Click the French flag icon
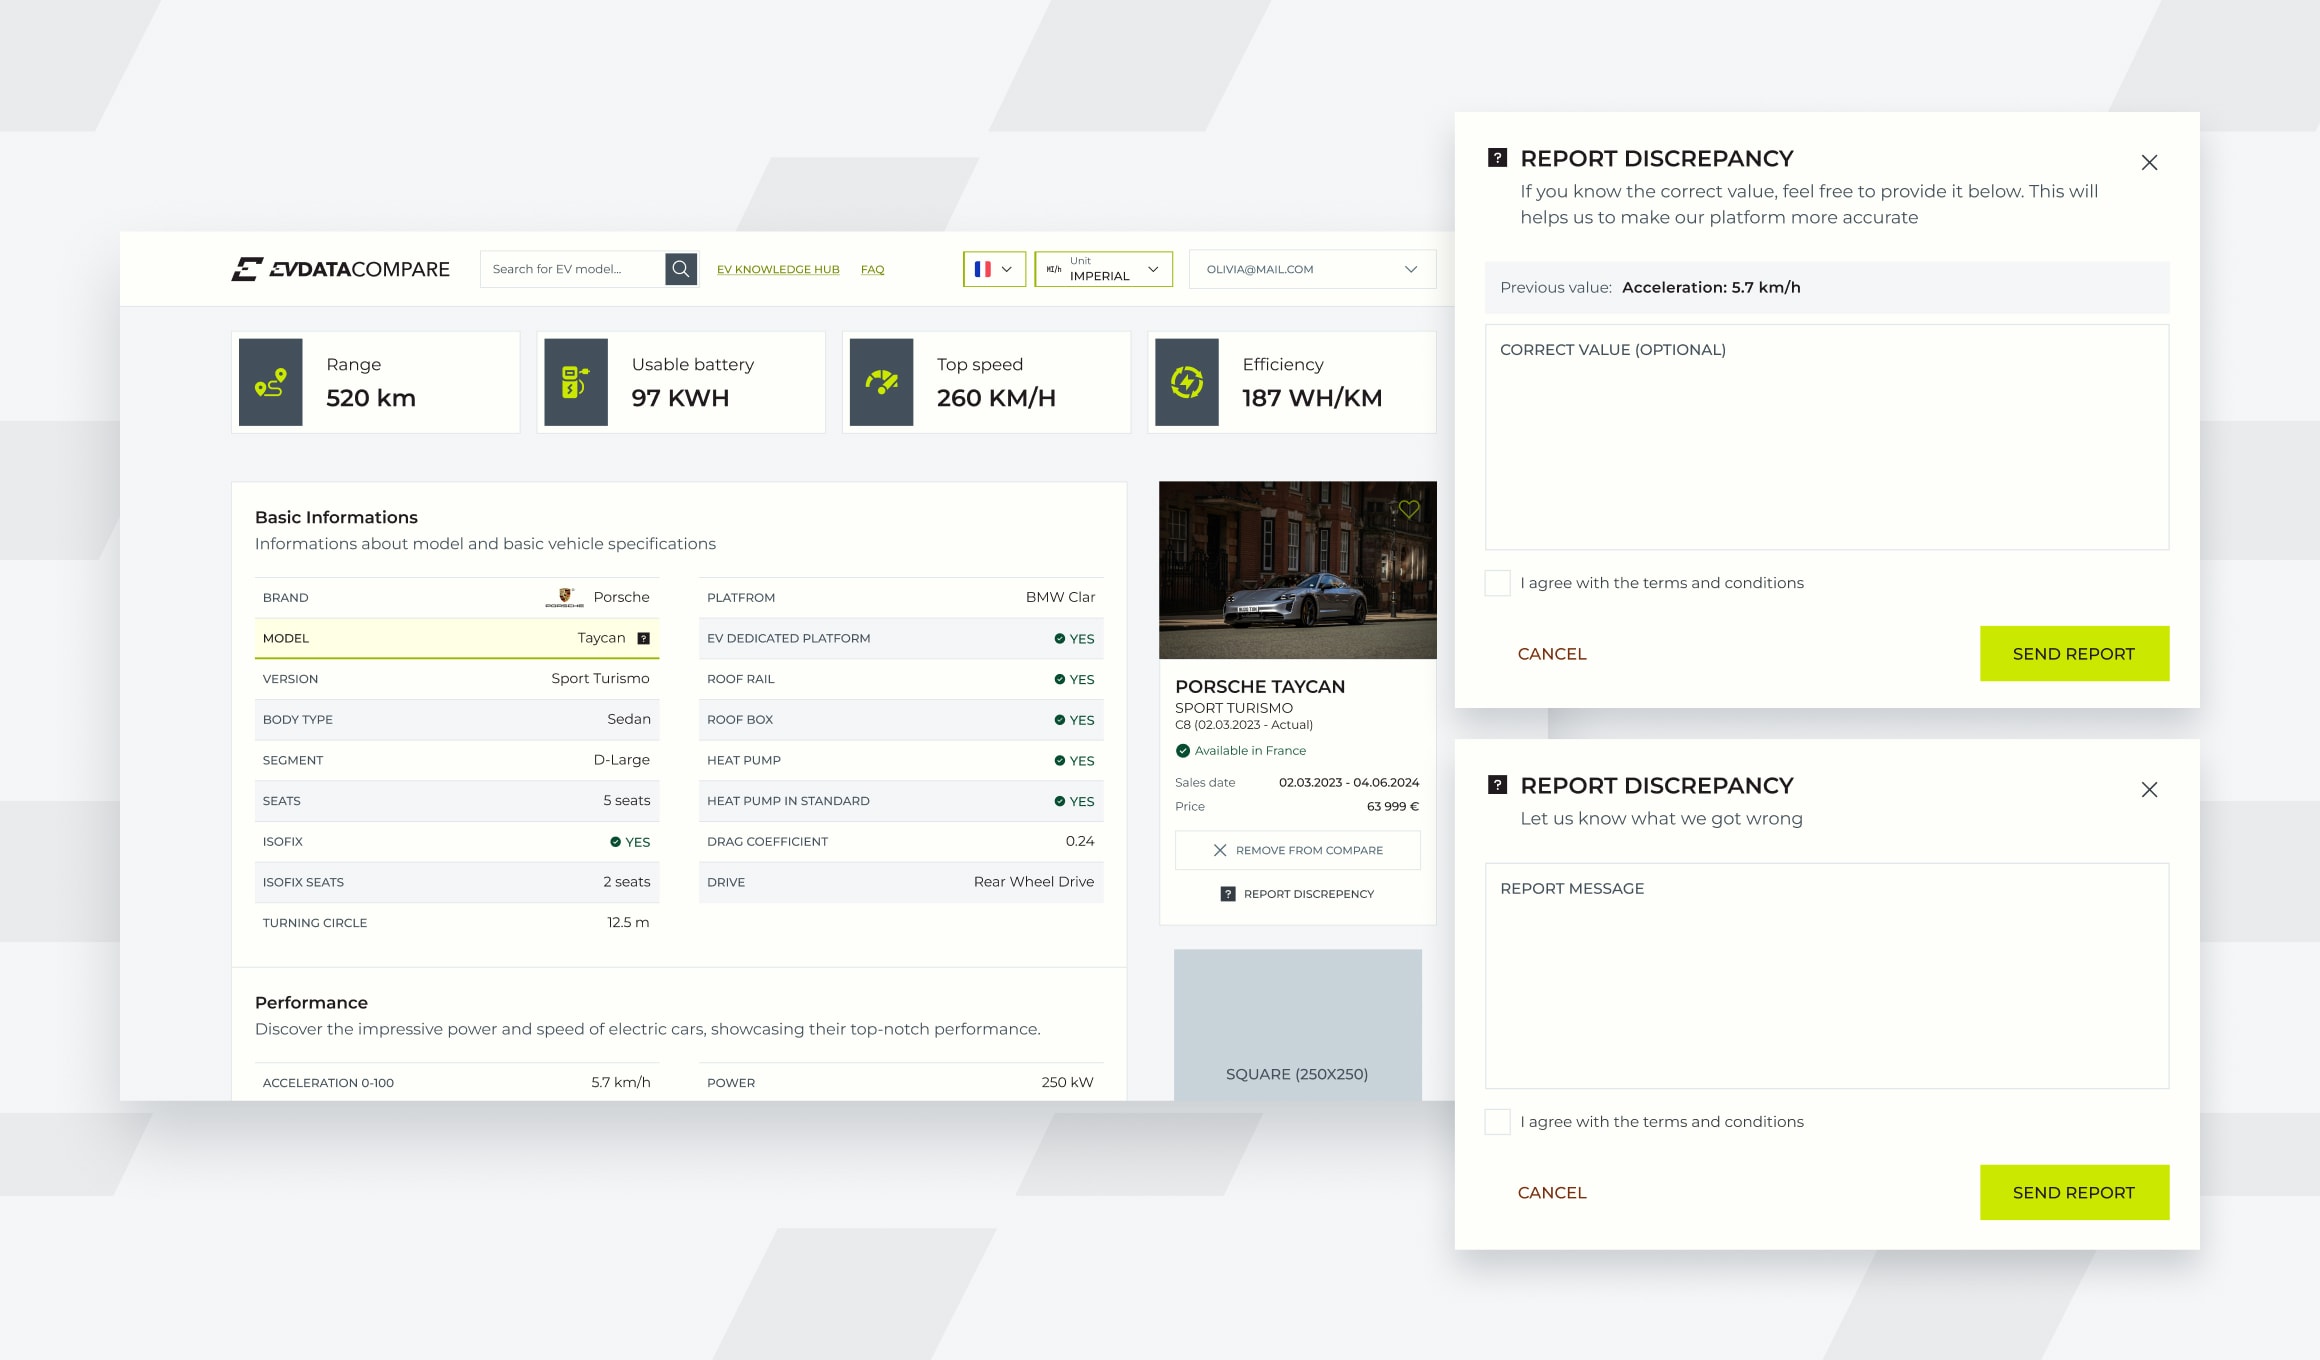 (x=982, y=269)
